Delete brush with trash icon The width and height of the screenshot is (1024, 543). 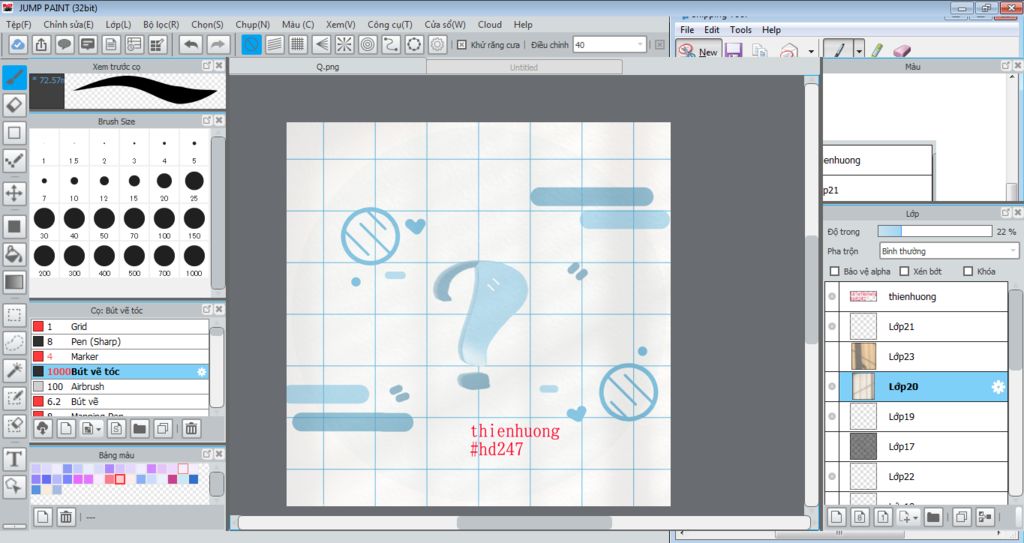pos(191,429)
